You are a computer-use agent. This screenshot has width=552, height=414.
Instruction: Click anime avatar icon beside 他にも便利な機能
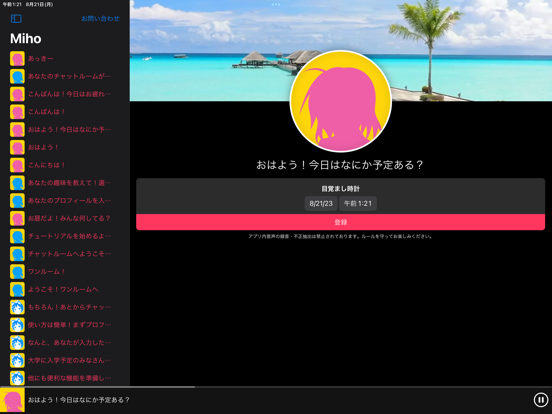point(17,378)
